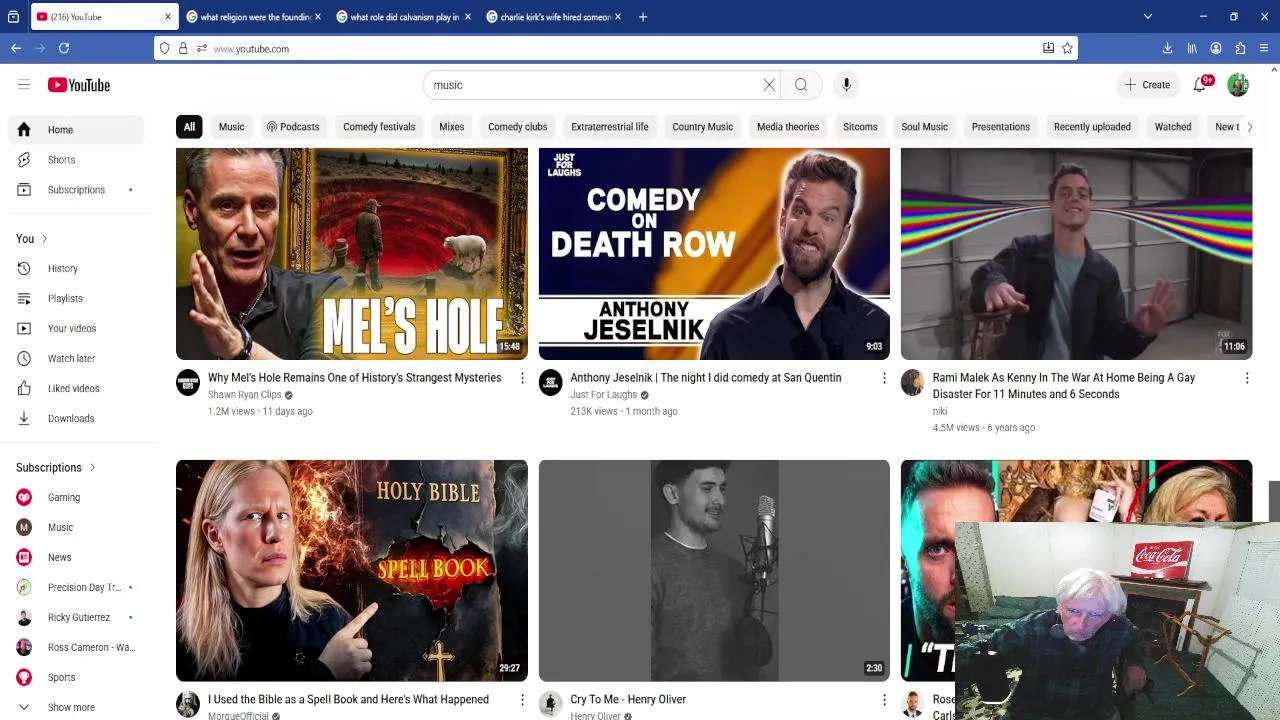This screenshot has width=1280, height=720.
Task: Open the browser extensions icon
Action: [x=1240, y=48]
